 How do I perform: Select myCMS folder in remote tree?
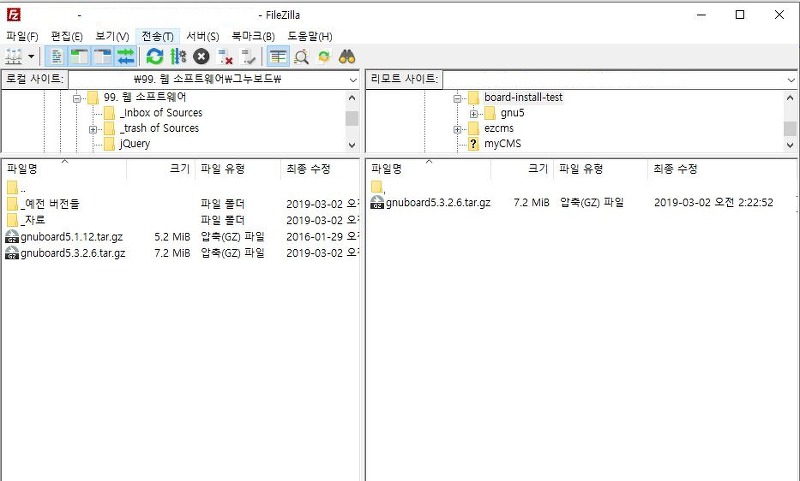[x=503, y=144]
